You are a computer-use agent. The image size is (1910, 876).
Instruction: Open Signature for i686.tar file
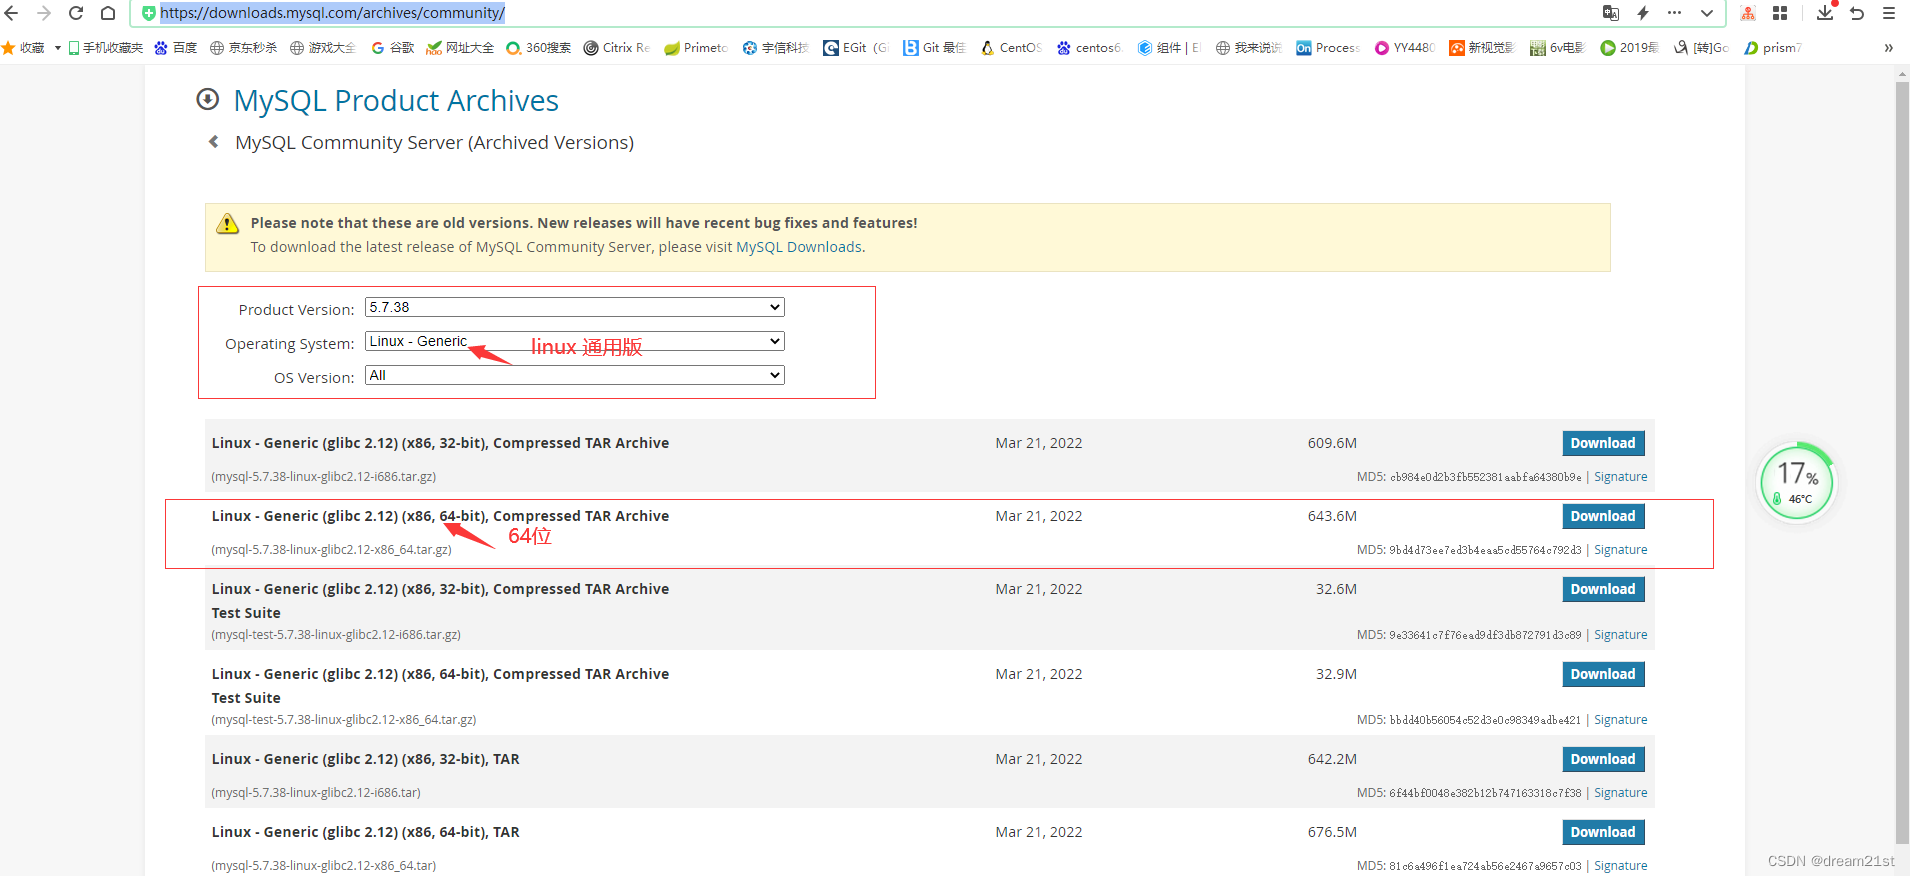pos(1620,793)
